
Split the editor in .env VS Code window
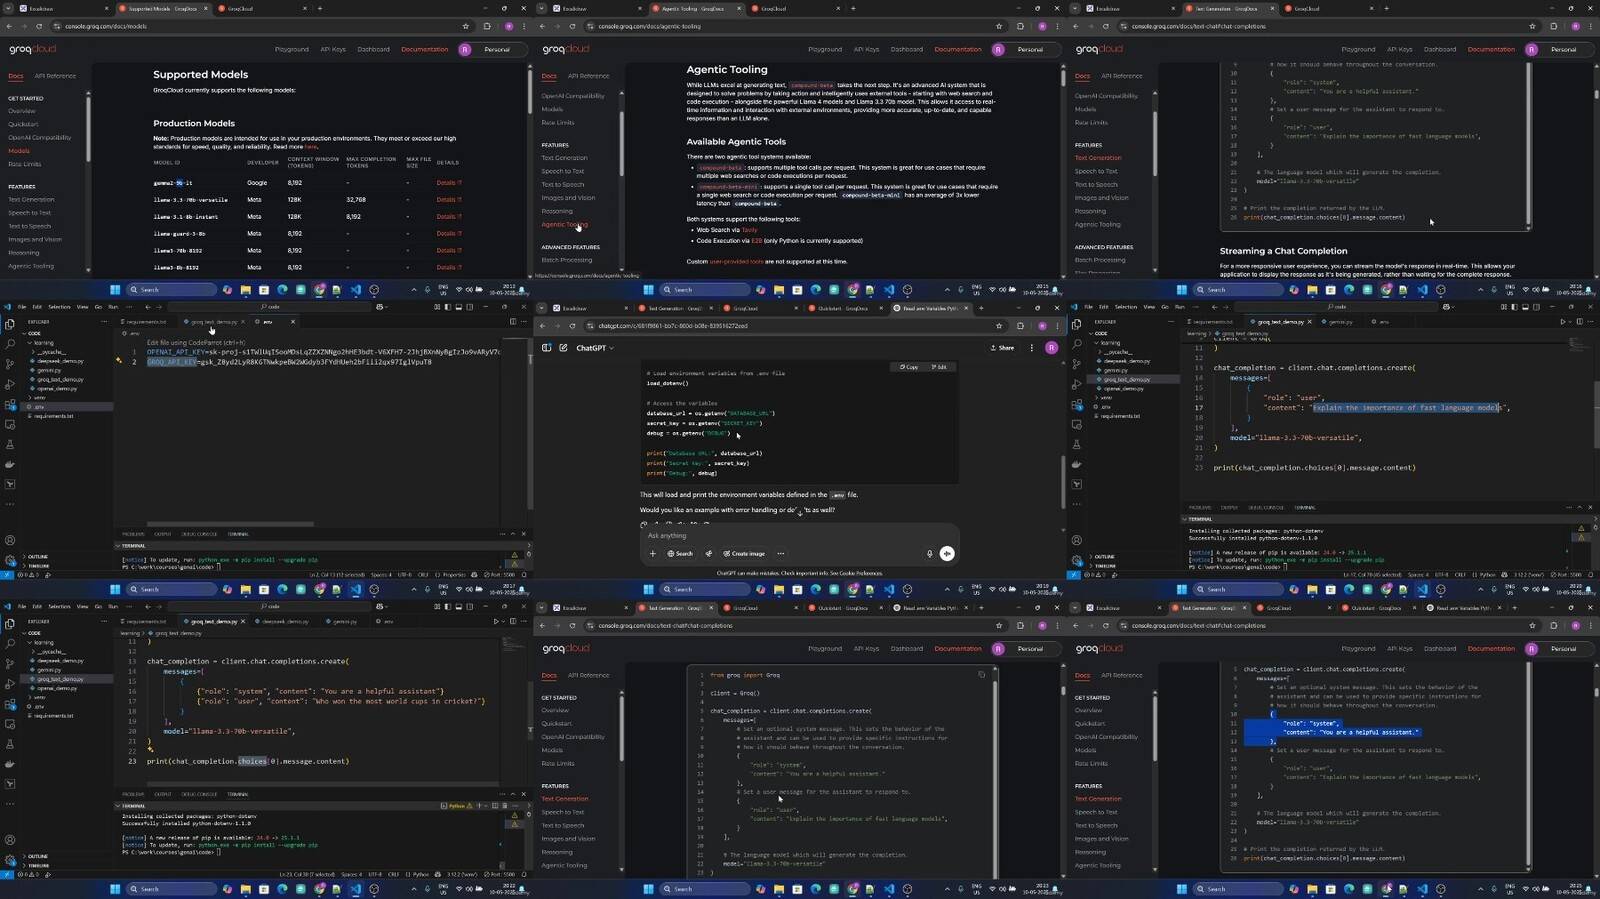click(513, 322)
